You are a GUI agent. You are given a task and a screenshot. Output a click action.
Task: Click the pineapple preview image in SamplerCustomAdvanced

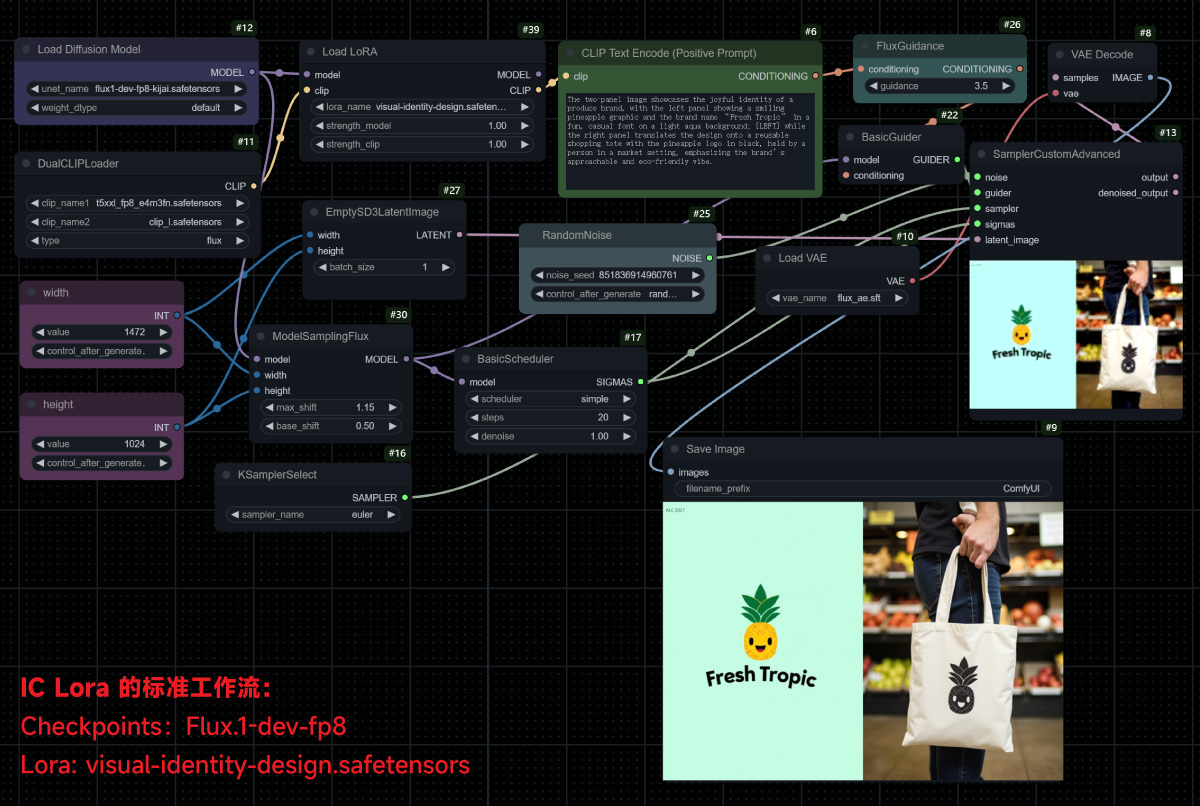point(1022,334)
